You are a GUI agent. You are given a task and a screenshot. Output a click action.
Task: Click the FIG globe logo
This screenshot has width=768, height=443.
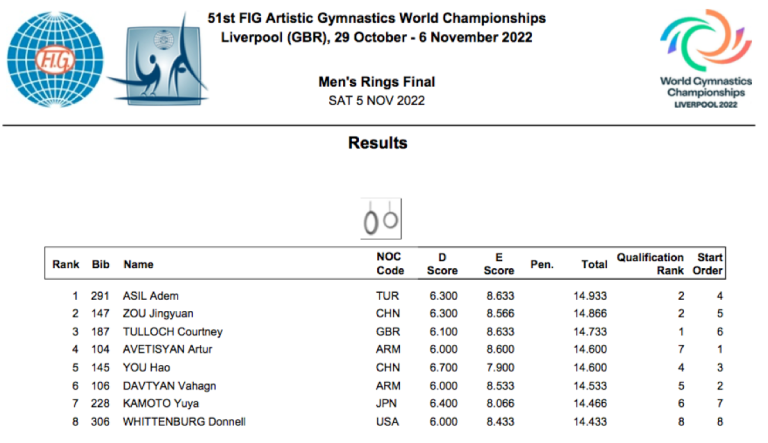[x=47, y=56]
